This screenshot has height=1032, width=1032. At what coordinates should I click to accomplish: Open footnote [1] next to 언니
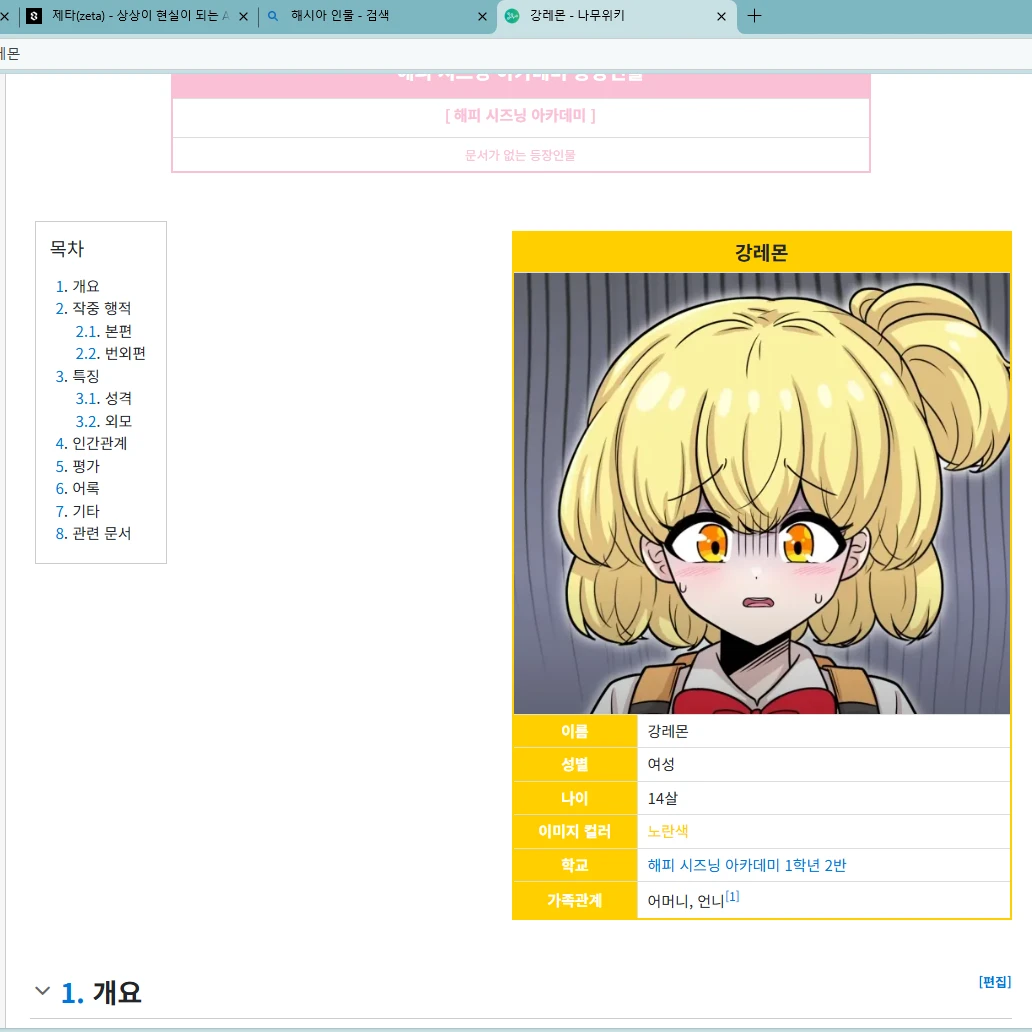(732, 897)
